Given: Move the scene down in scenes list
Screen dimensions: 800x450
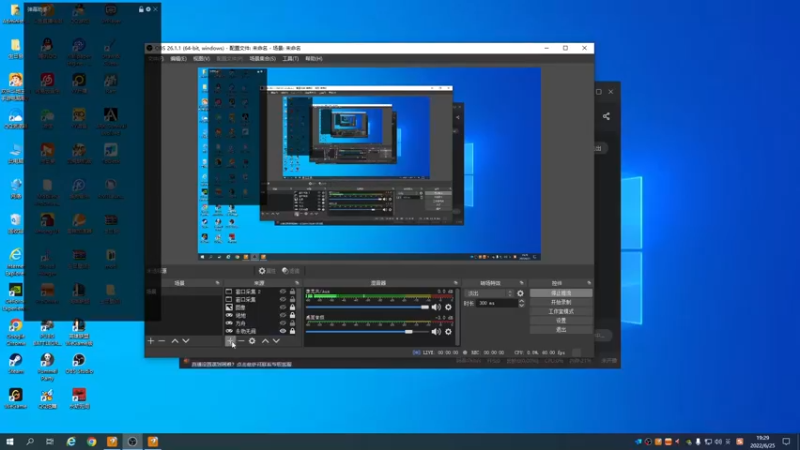Looking at the screenshot, I should click(186, 341).
